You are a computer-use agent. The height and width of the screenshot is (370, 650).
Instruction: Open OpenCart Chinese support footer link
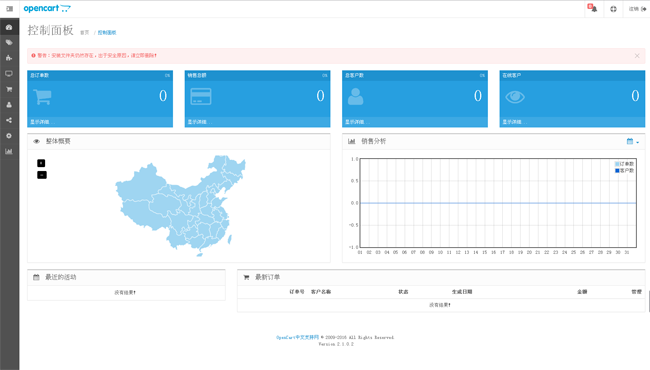[297, 337]
